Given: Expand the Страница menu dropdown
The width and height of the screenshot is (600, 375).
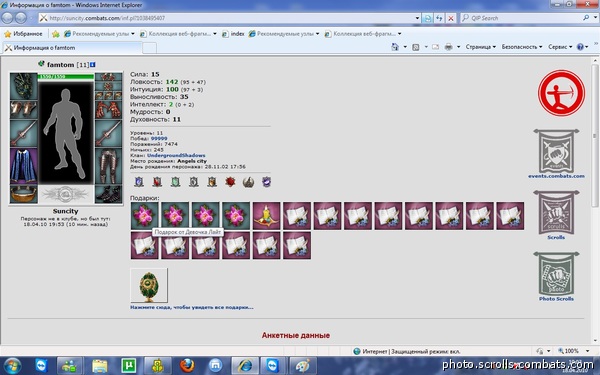Looking at the screenshot, I should point(481,47).
